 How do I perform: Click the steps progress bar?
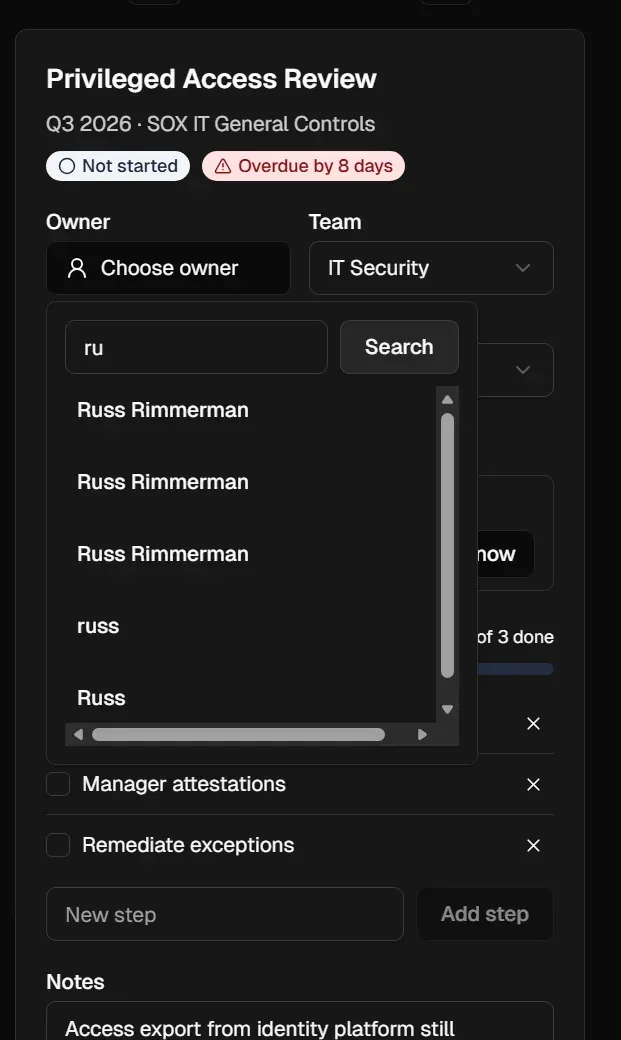[x=515, y=669]
